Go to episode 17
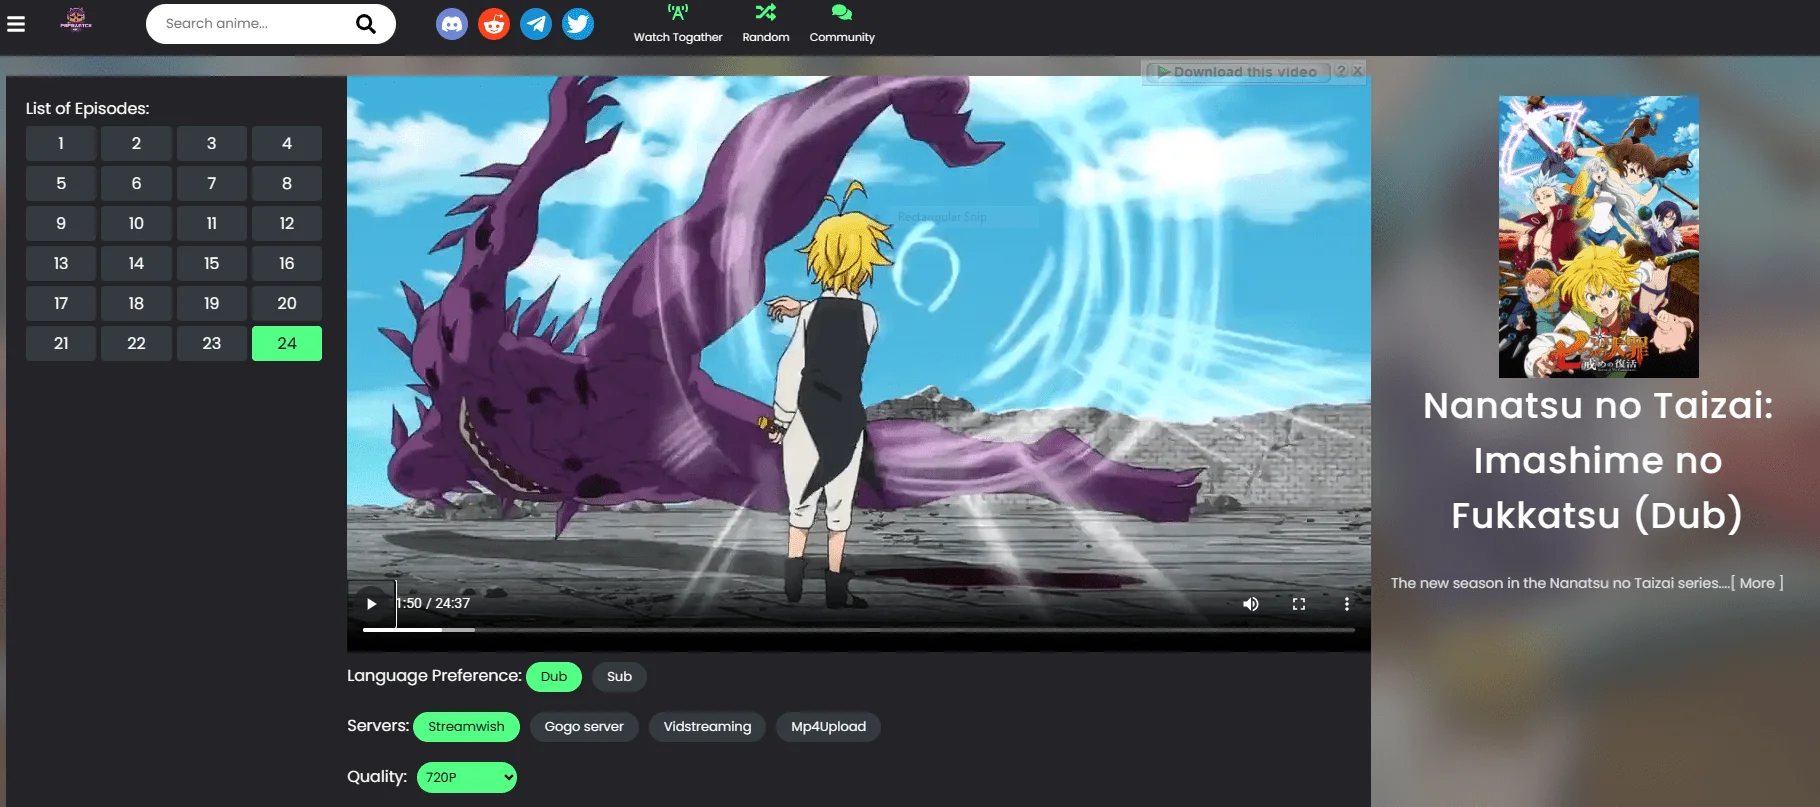The height and width of the screenshot is (807, 1820). point(61,304)
